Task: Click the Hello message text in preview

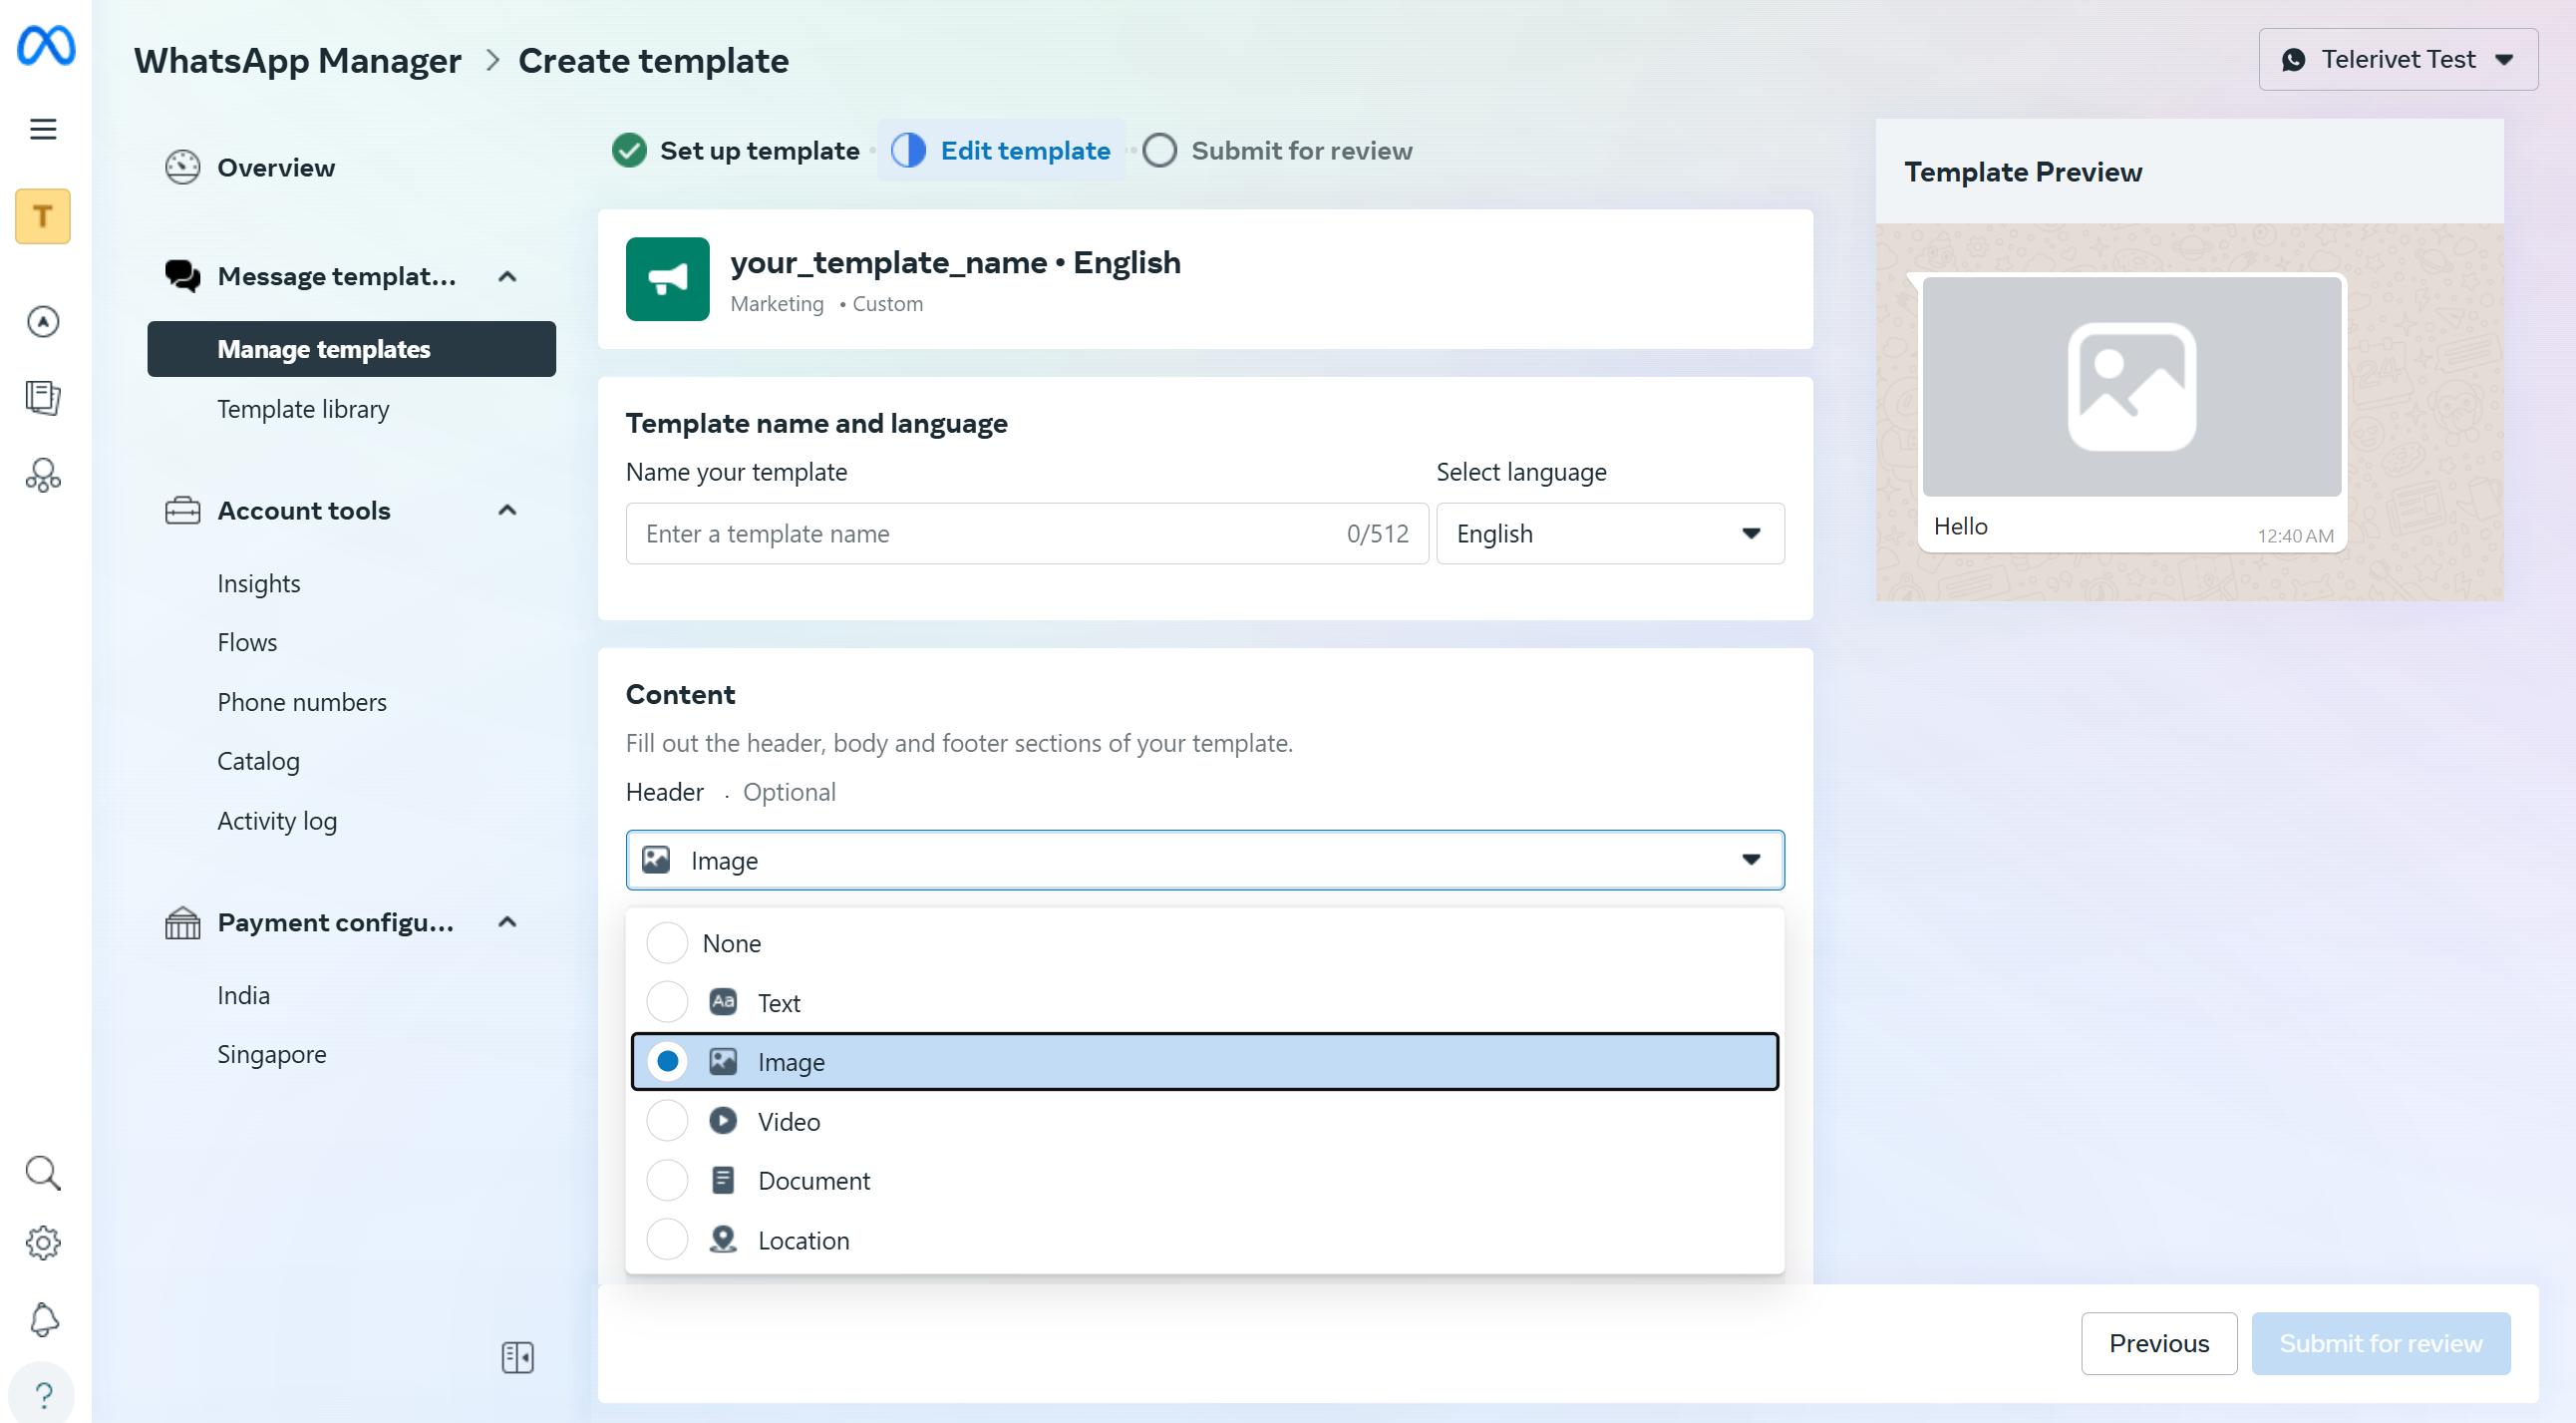Action: point(1960,526)
